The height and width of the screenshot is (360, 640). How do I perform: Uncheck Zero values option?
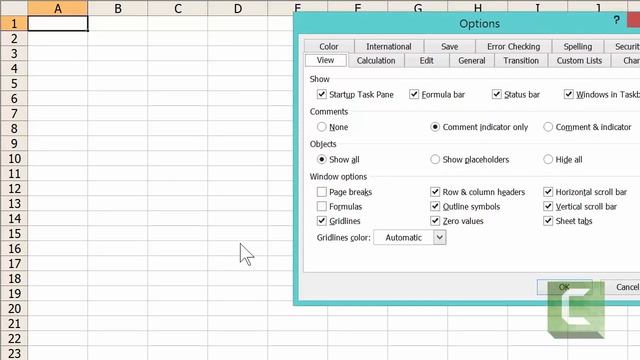click(x=435, y=221)
